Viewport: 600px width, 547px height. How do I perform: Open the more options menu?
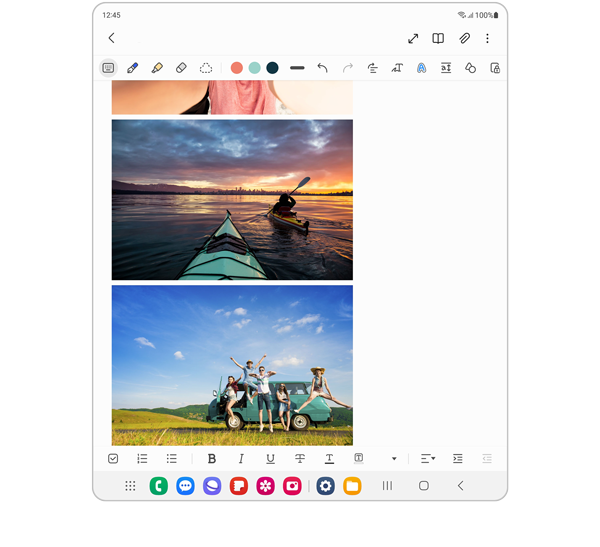[x=488, y=38]
